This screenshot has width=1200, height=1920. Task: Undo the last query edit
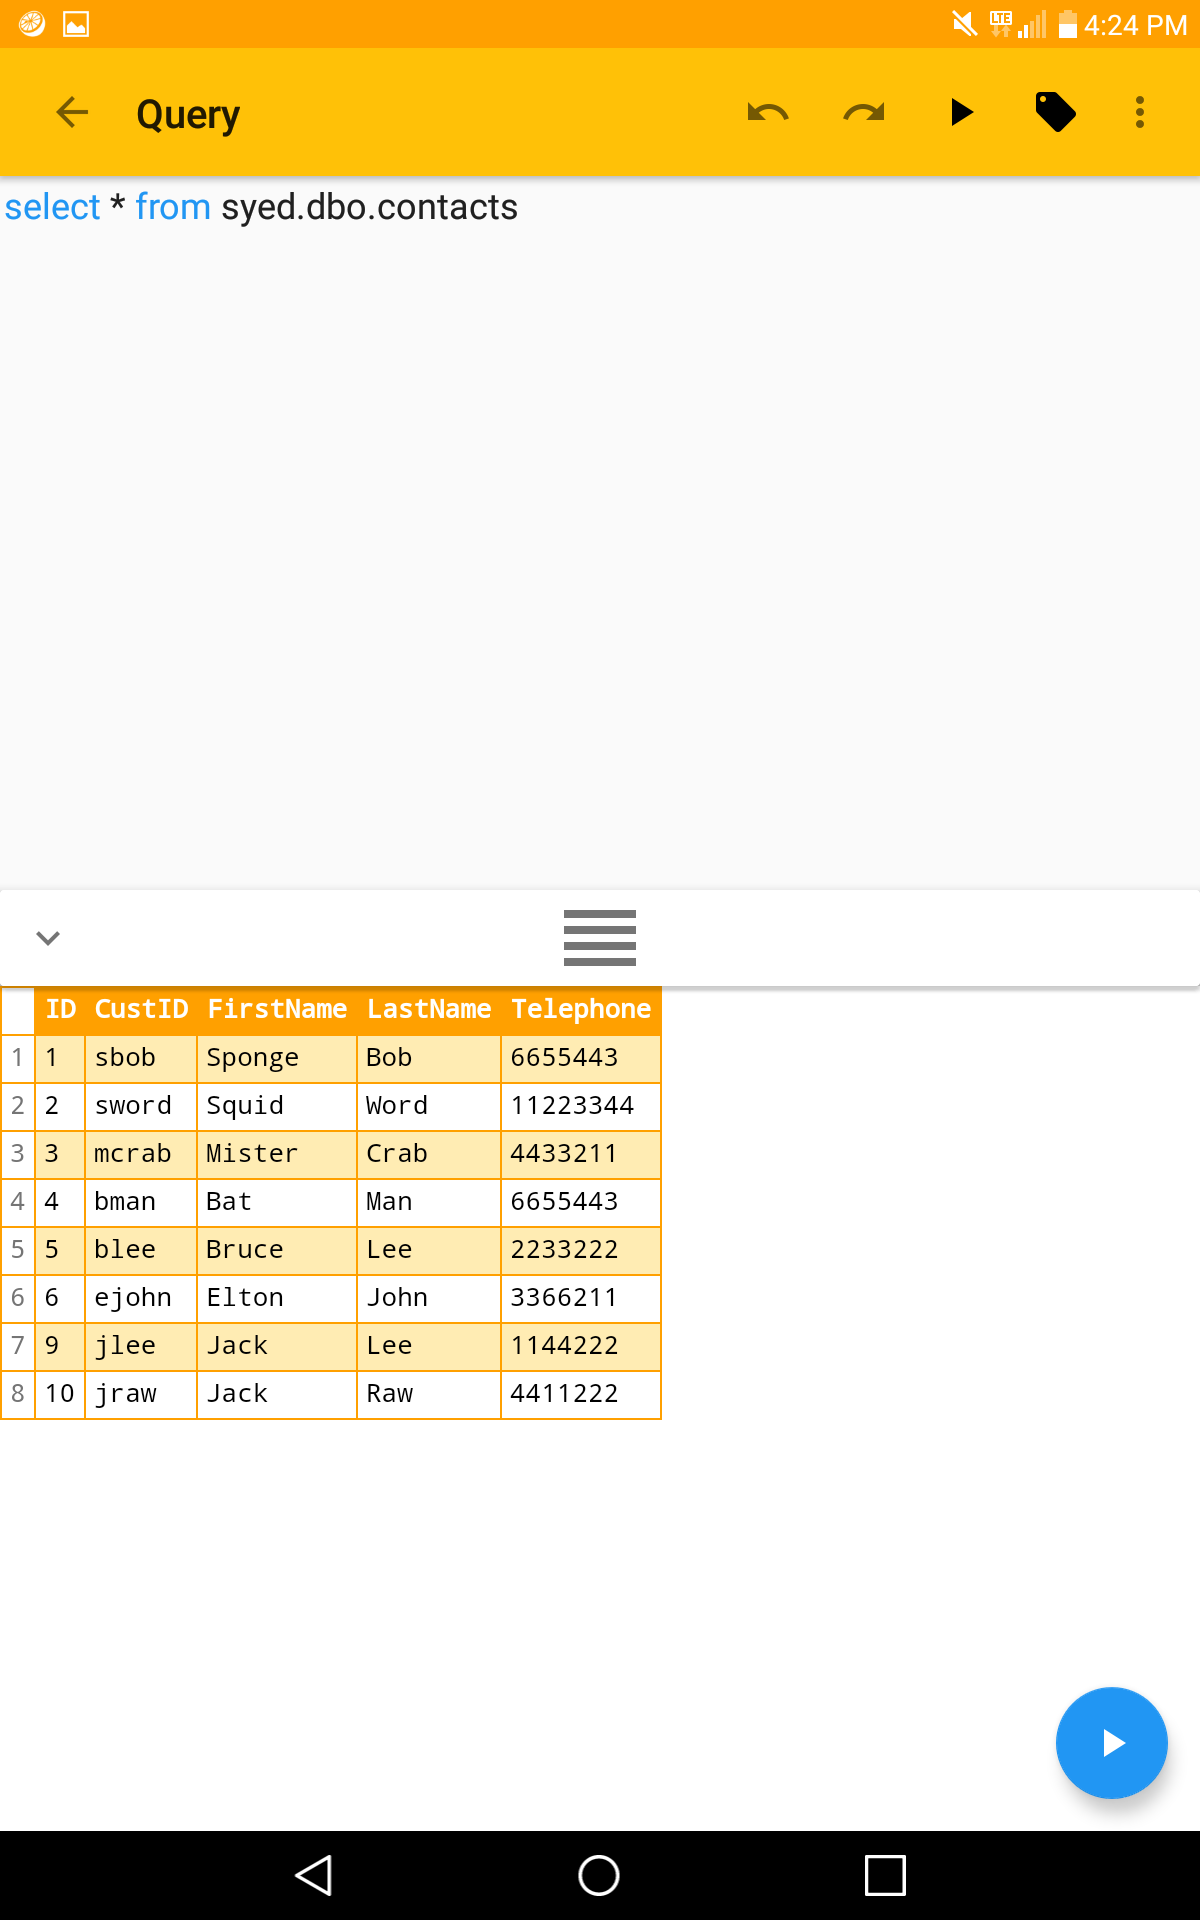click(768, 113)
